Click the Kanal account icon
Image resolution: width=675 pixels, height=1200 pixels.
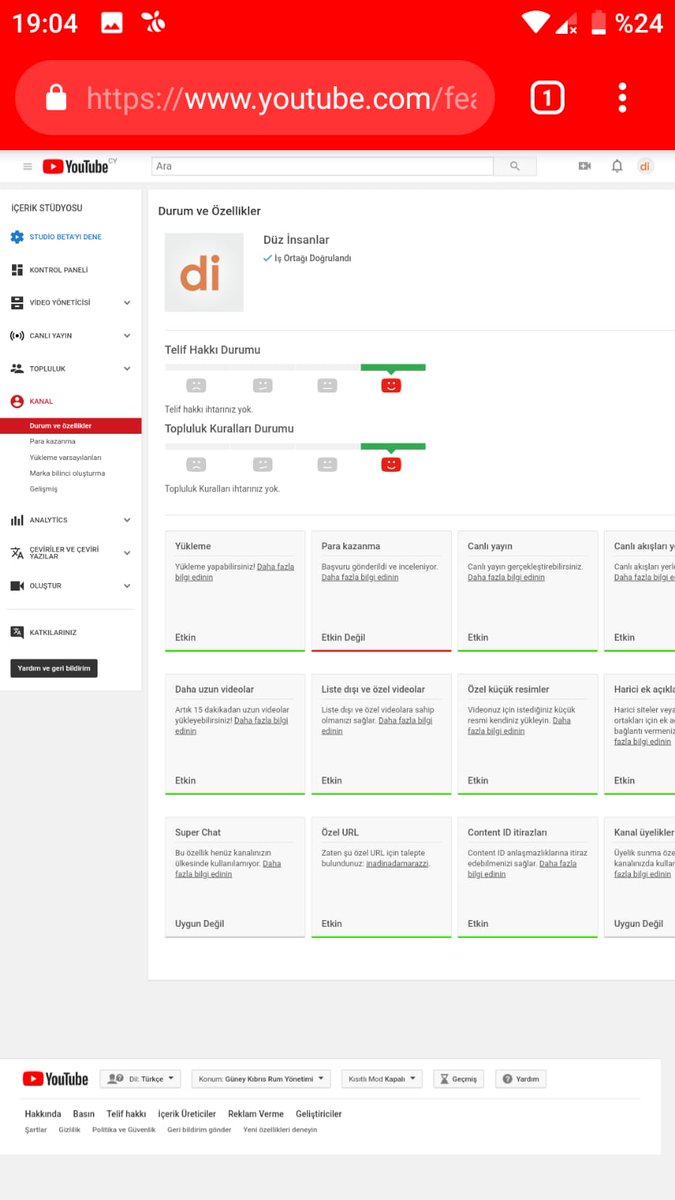(17, 401)
